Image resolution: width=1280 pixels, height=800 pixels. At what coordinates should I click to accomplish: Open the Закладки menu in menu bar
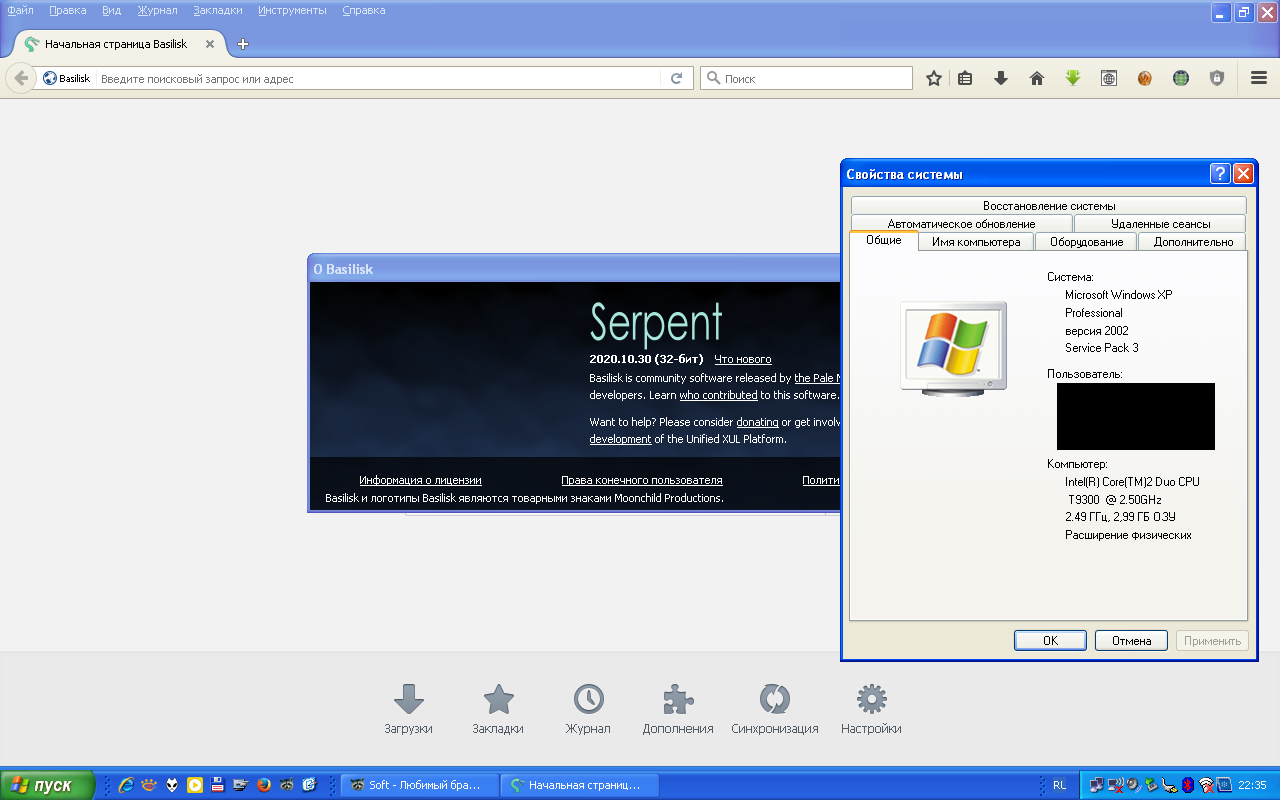(218, 10)
